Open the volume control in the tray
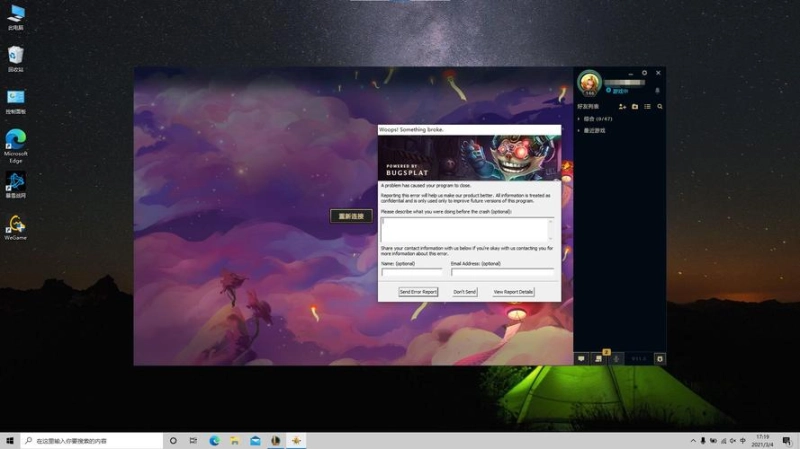Viewport: 800px width, 449px height. coord(733,441)
